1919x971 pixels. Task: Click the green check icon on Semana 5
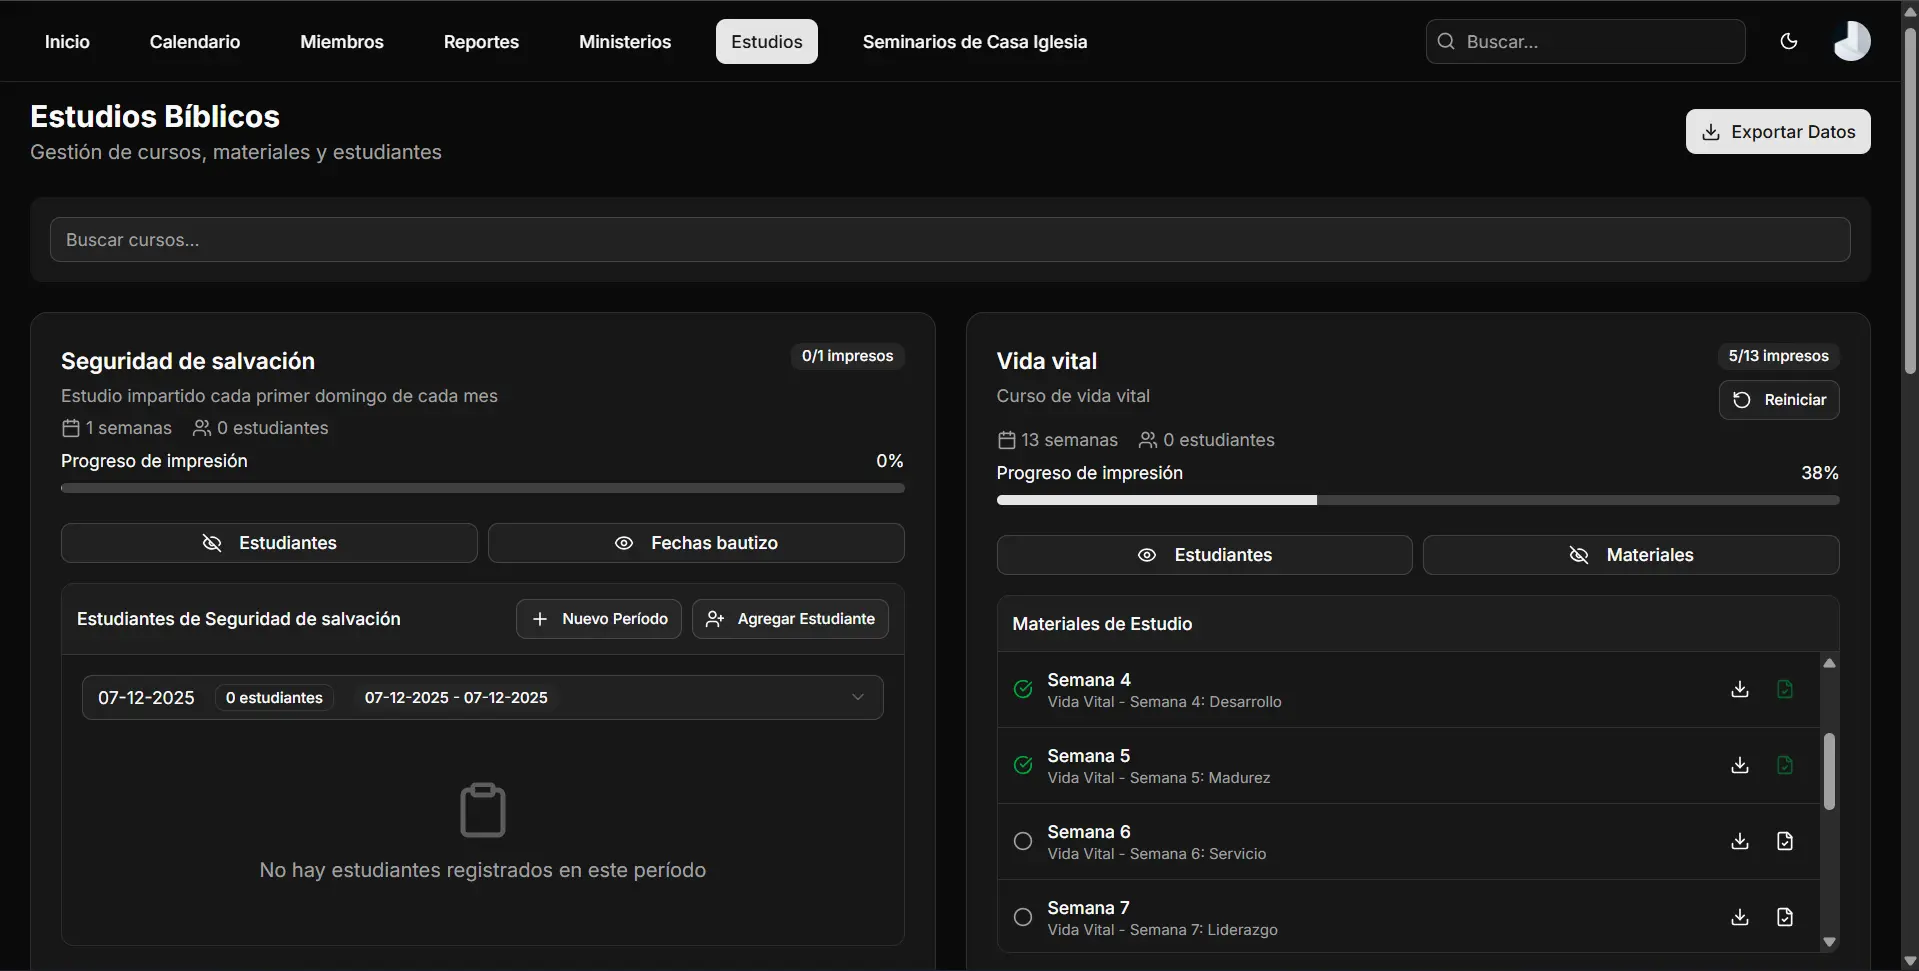(1022, 764)
